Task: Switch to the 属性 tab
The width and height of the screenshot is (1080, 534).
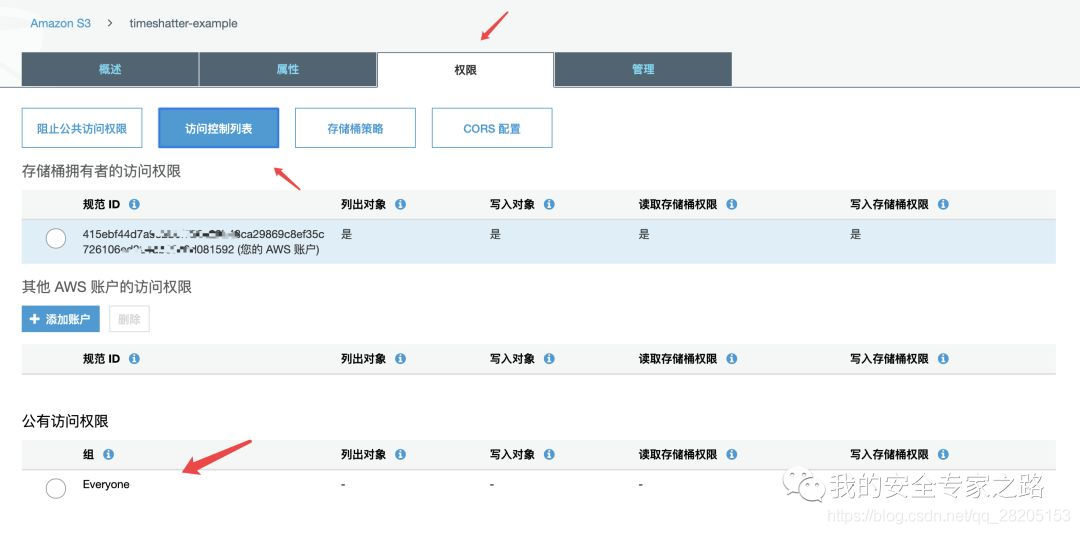Action: coord(288,70)
